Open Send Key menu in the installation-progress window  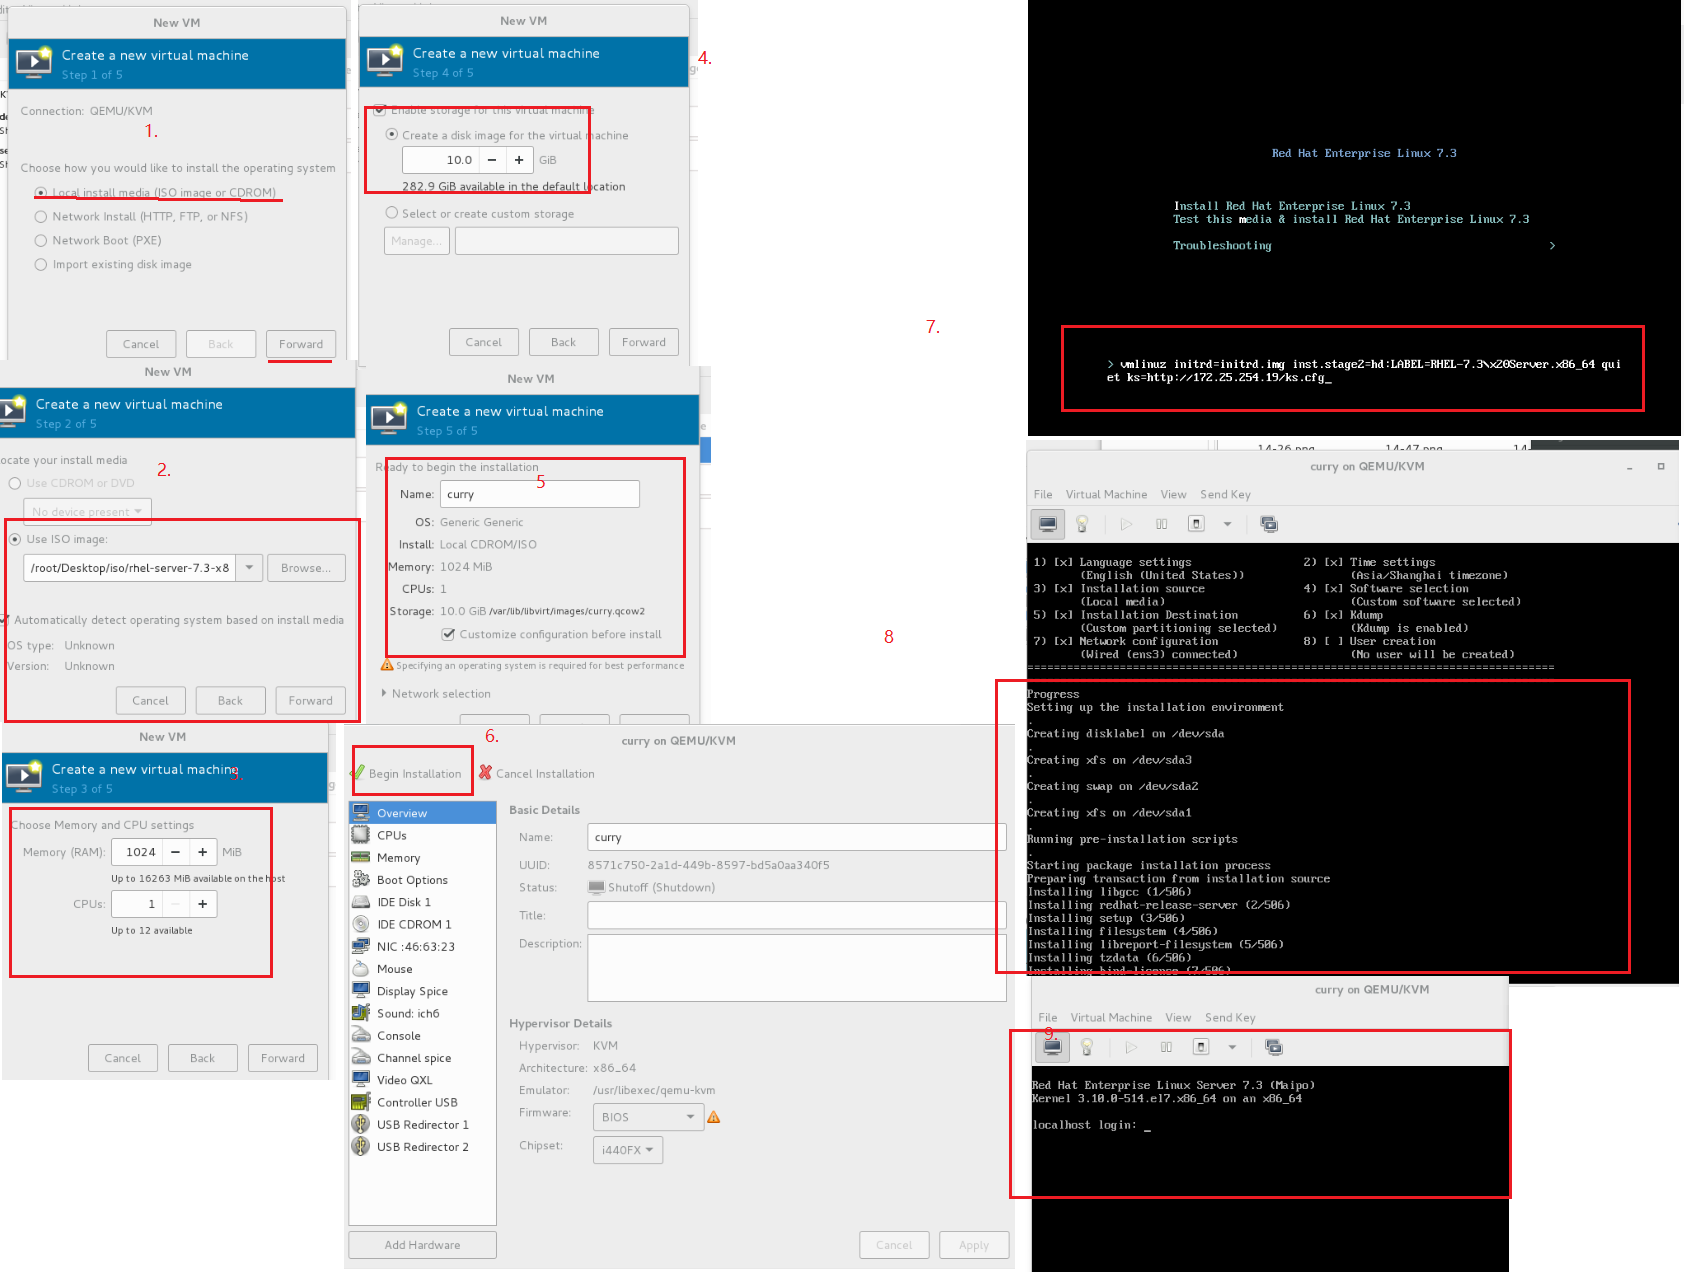click(1225, 495)
